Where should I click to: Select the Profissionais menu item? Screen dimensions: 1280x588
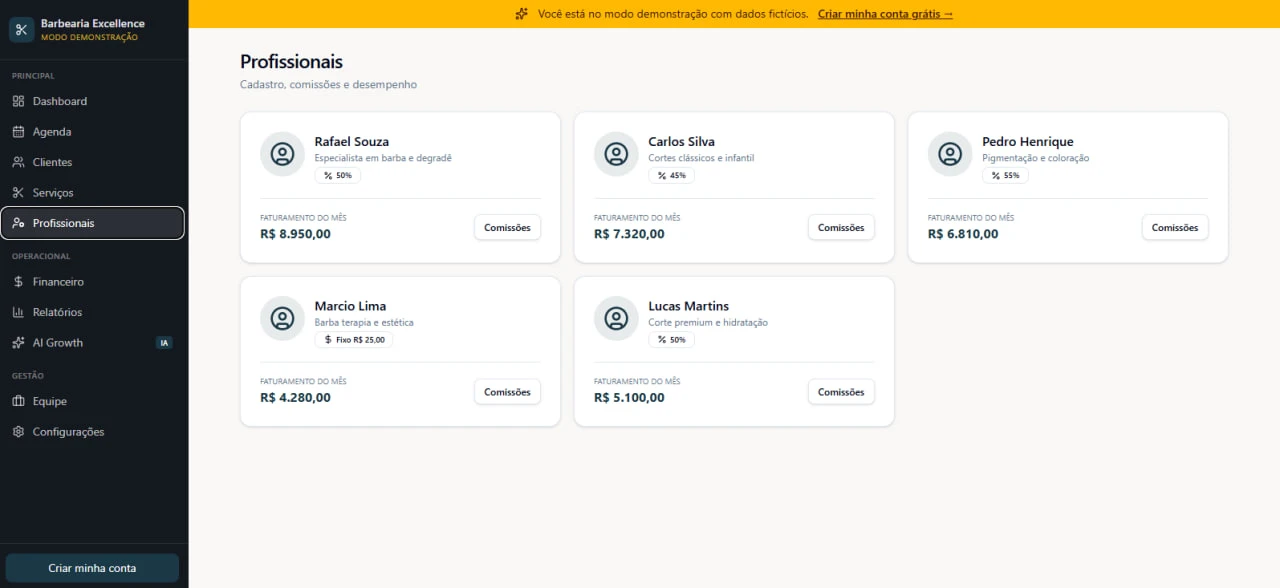tap(93, 223)
